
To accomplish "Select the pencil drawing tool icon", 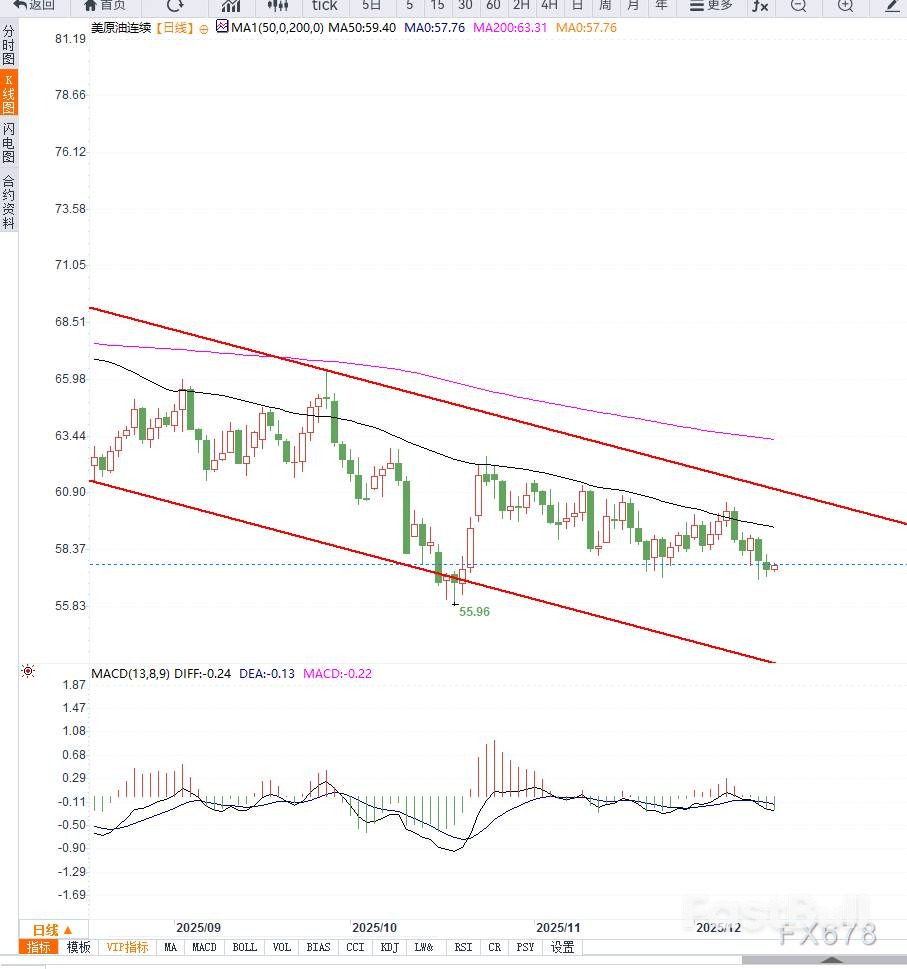I will pos(892,6).
